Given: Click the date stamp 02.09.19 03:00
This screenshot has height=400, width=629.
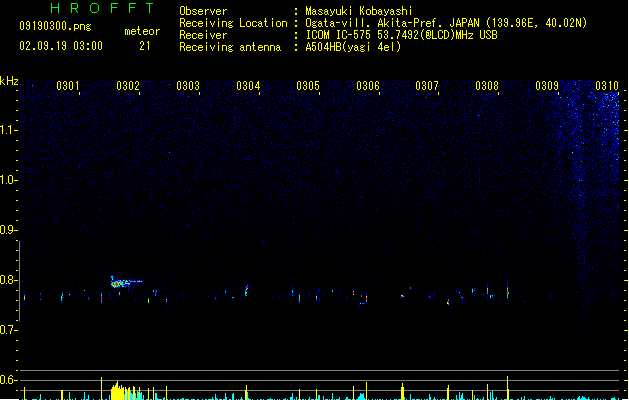Looking at the screenshot, I should pos(61,46).
